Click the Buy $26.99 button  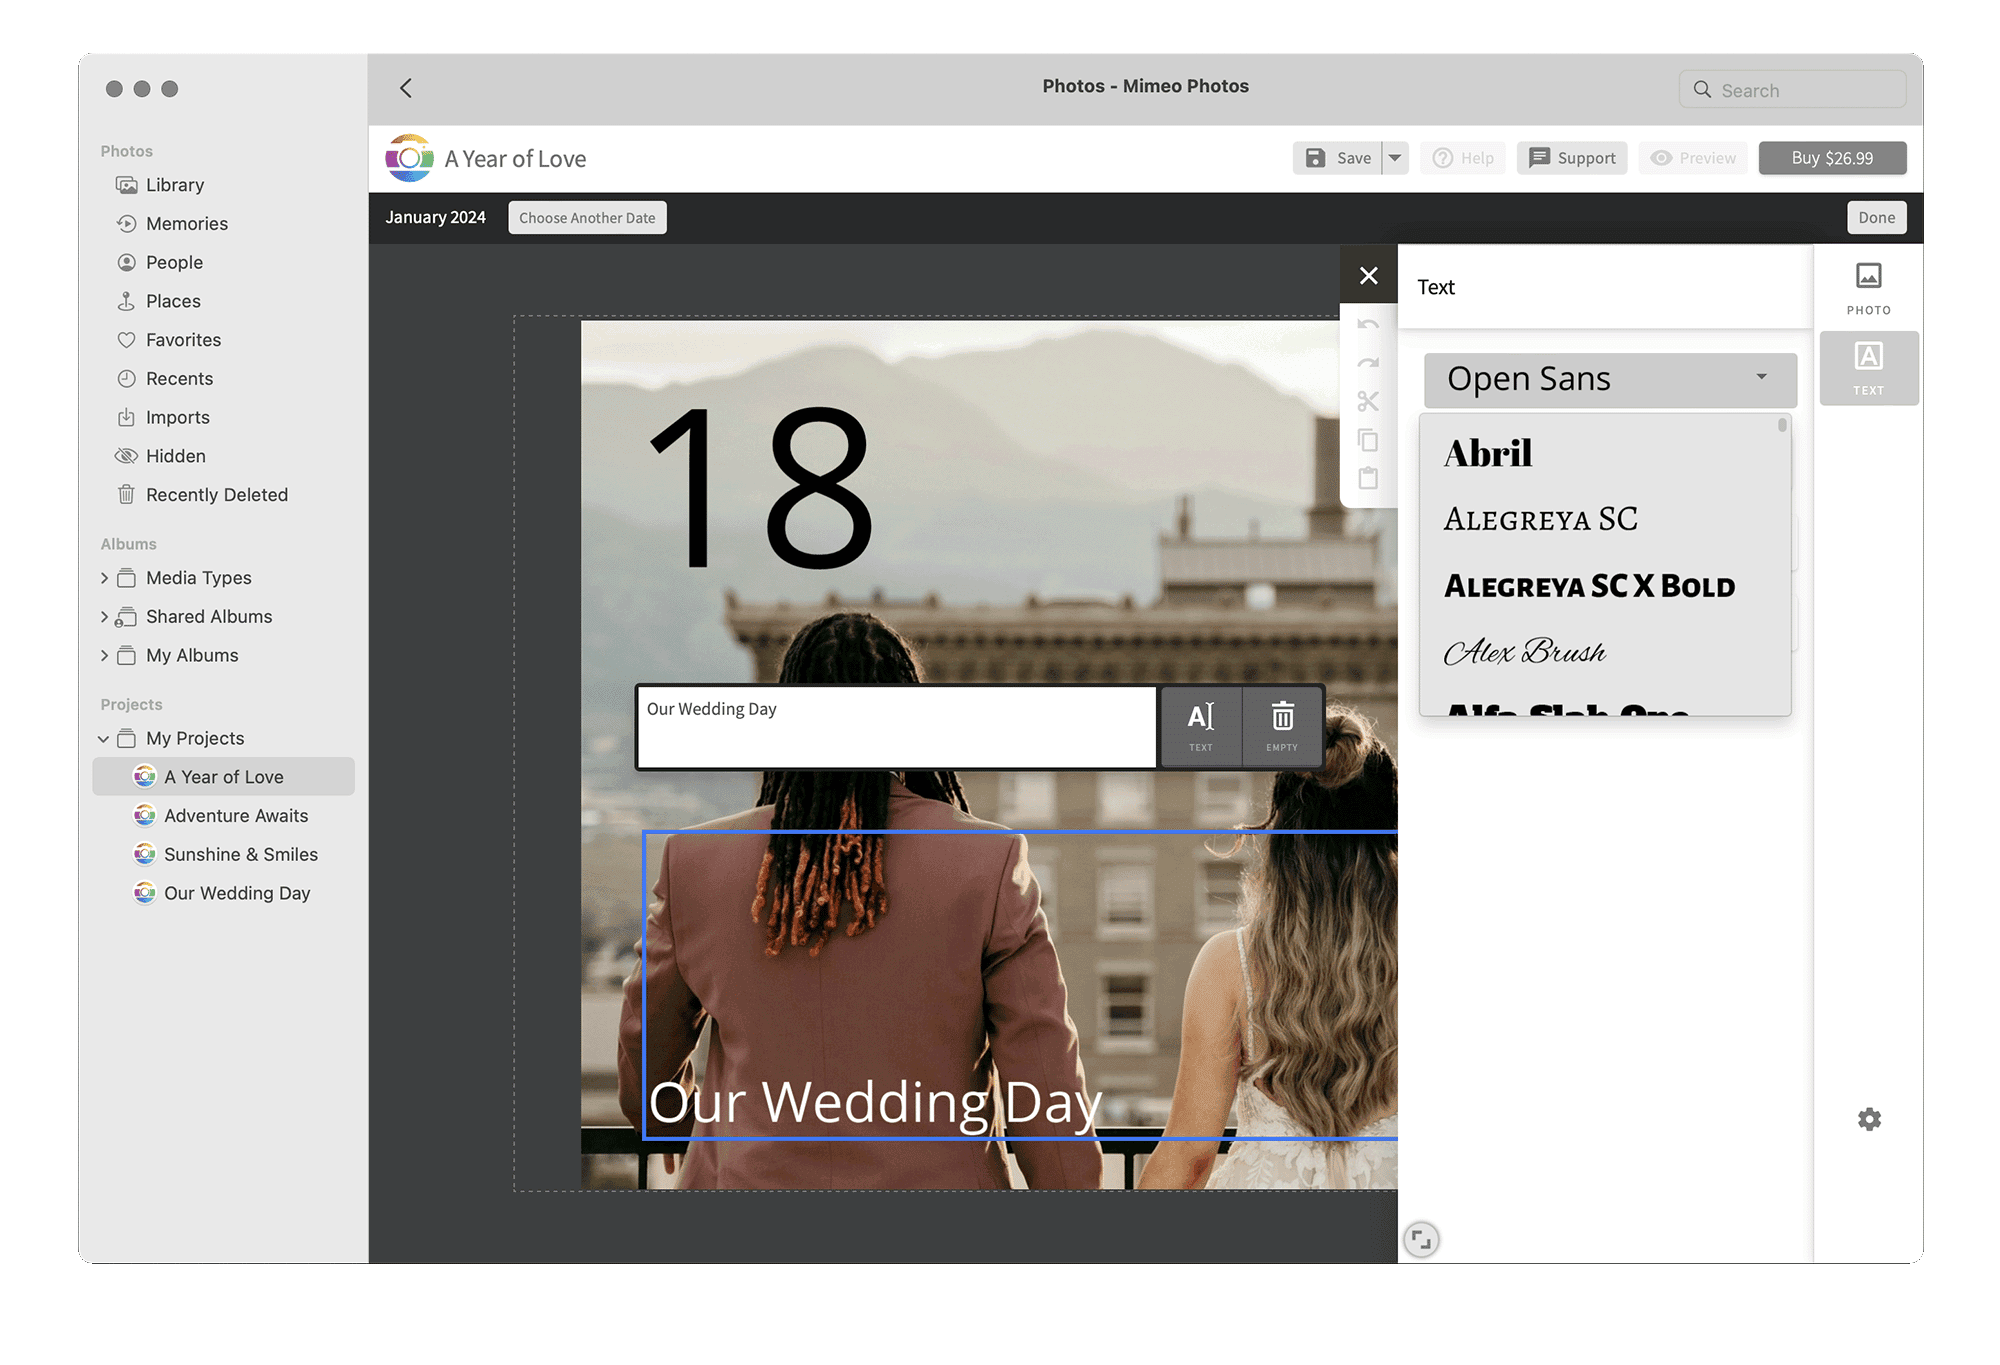coord(1830,157)
